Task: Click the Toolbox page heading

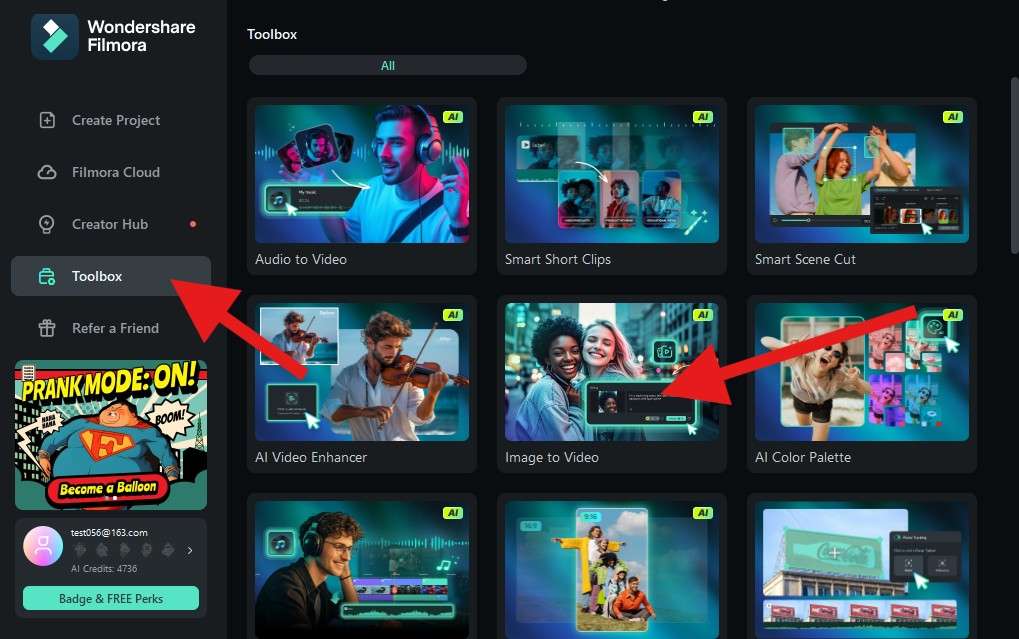Action: click(272, 34)
